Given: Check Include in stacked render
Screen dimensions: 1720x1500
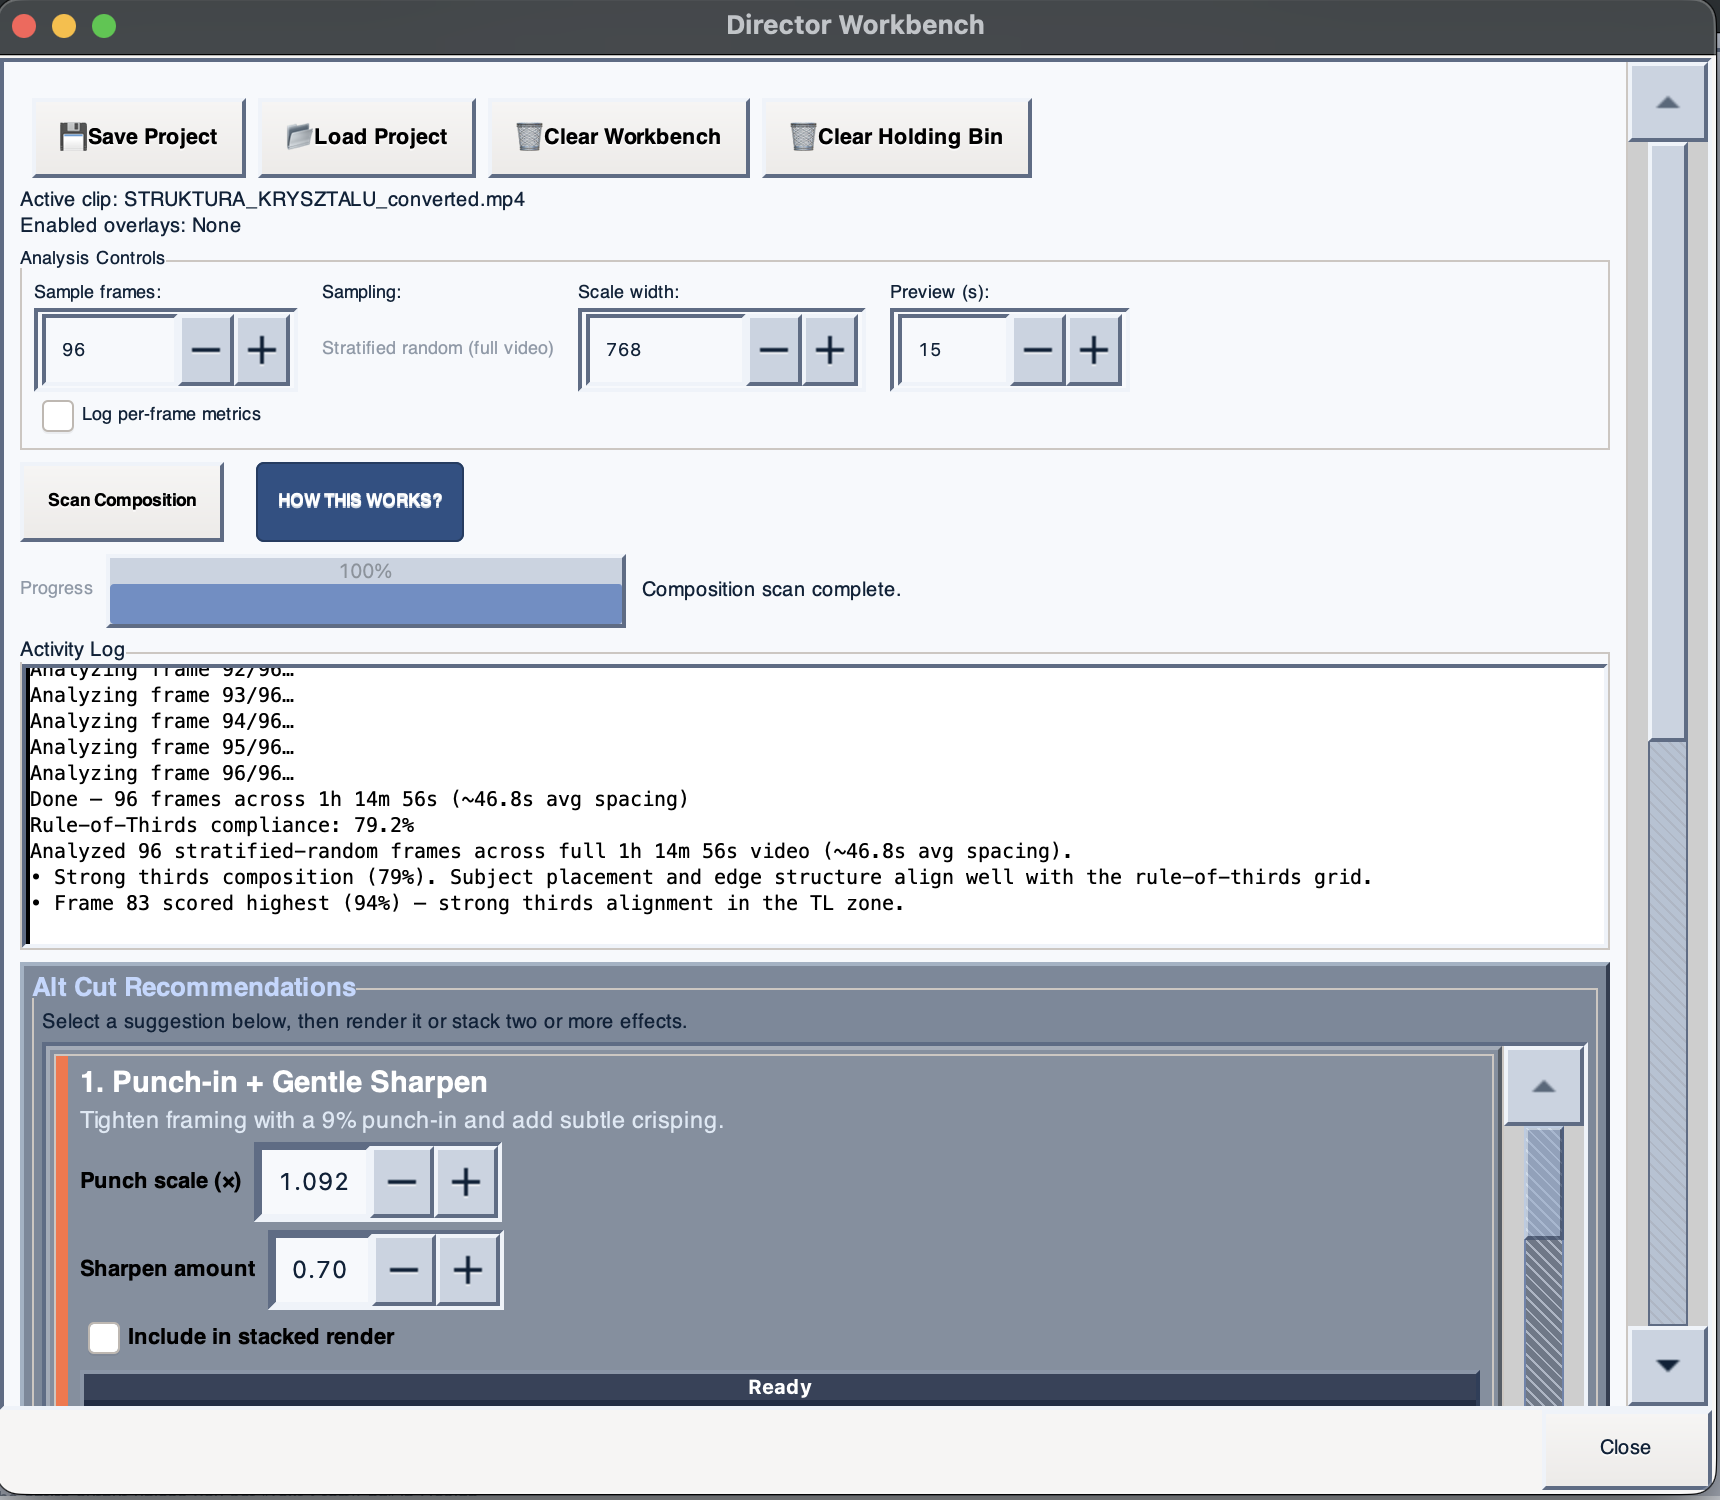Looking at the screenshot, I should click(x=104, y=1337).
